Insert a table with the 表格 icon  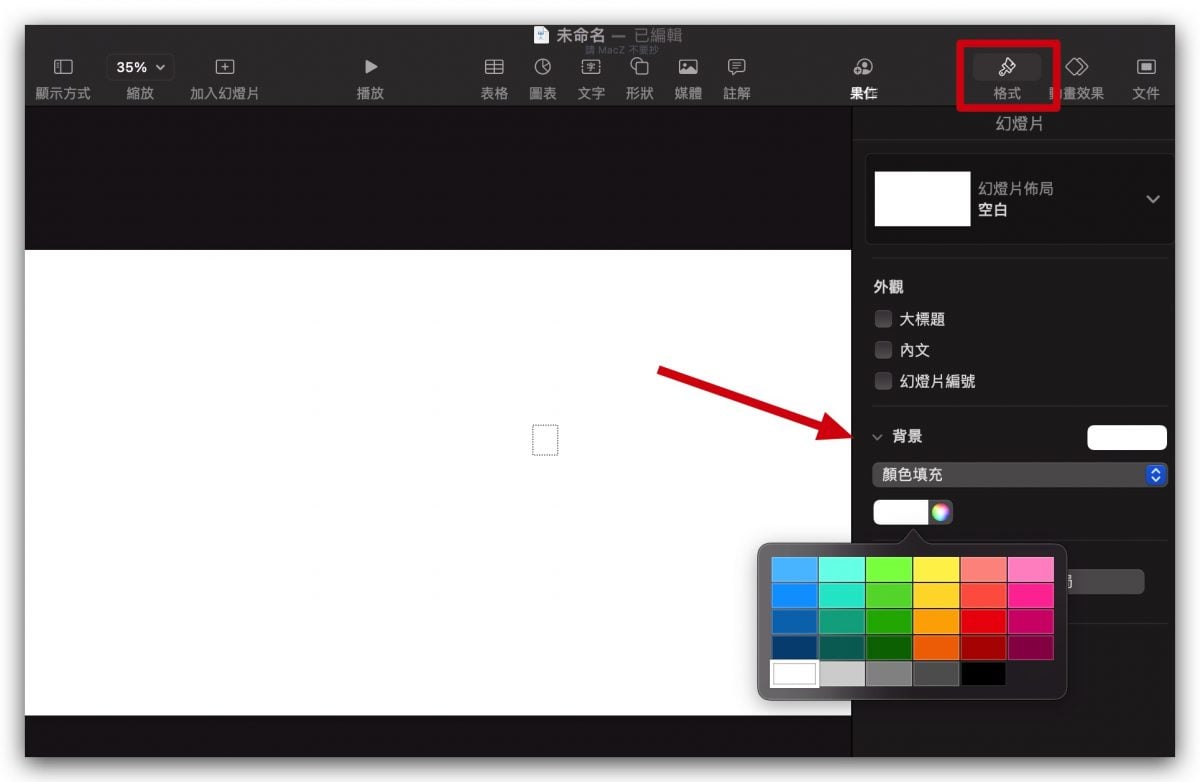(x=494, y=67)
